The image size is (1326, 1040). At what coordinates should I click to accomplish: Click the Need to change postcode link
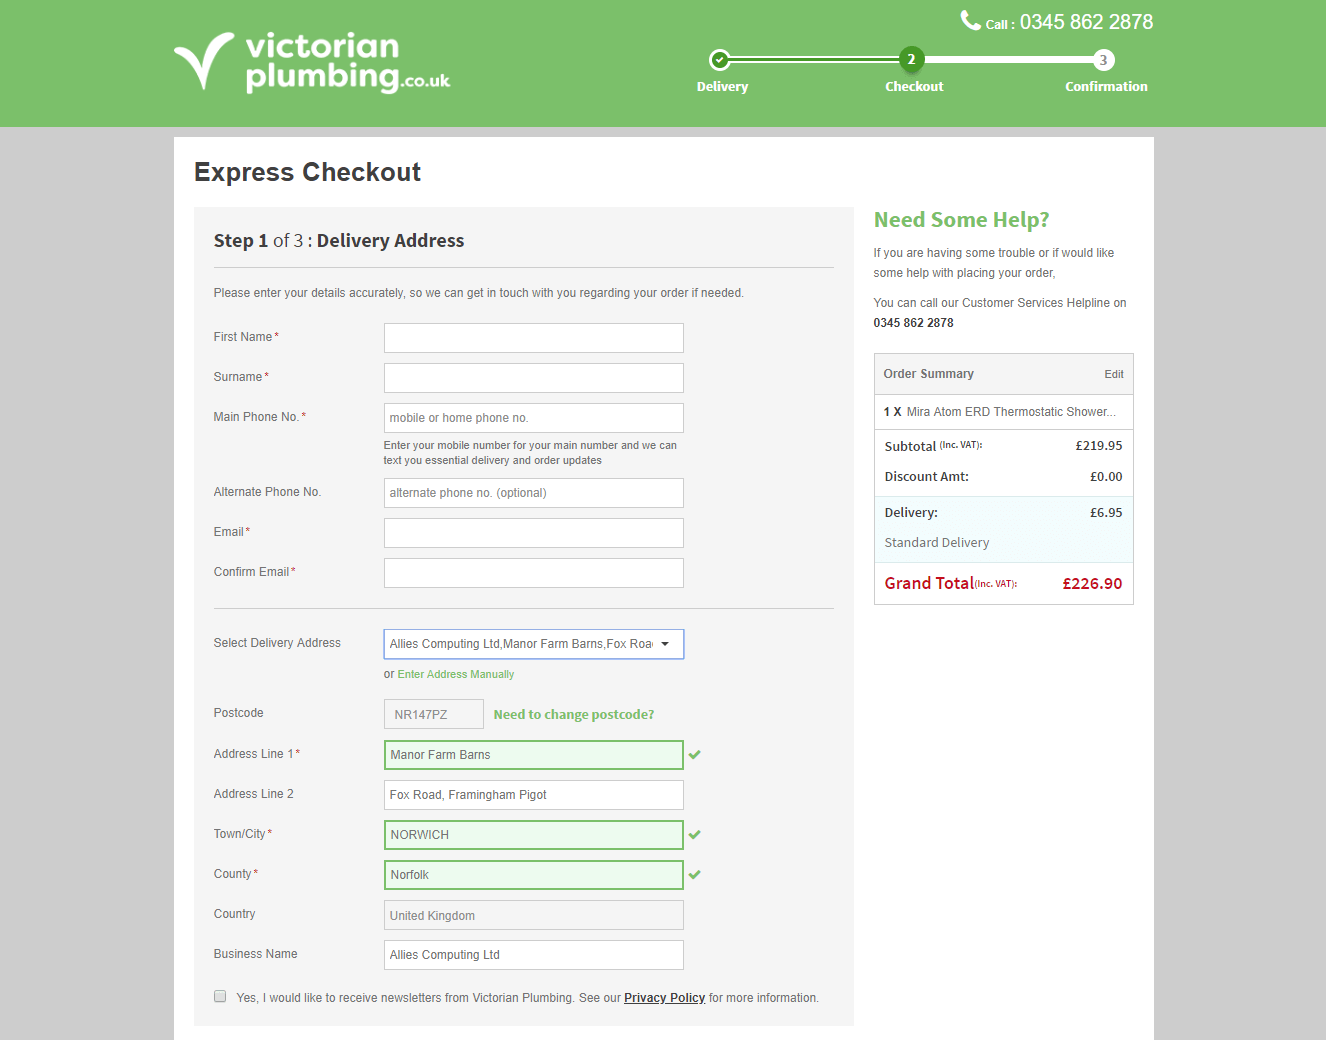point(573,714)
